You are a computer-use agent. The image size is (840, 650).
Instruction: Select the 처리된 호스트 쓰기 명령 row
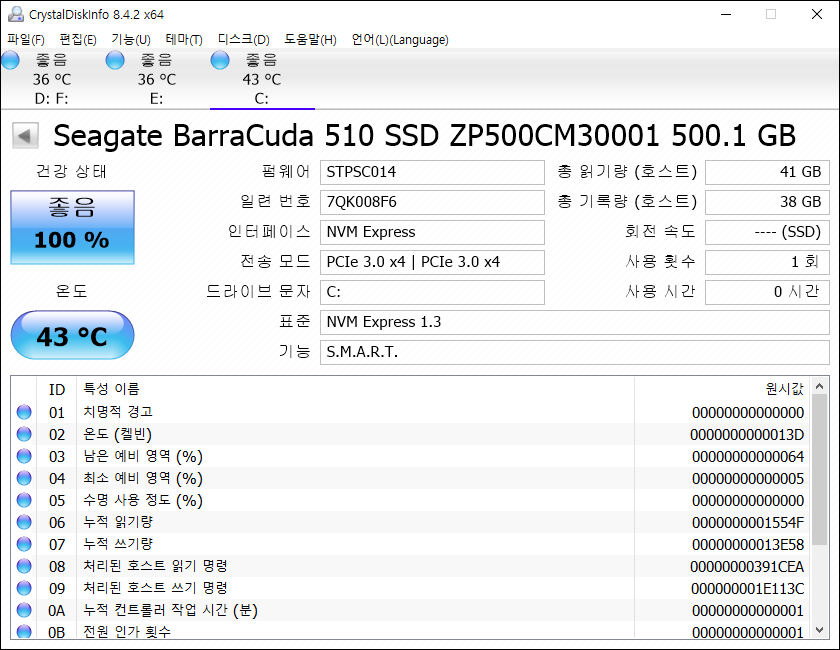pos(410,588)
